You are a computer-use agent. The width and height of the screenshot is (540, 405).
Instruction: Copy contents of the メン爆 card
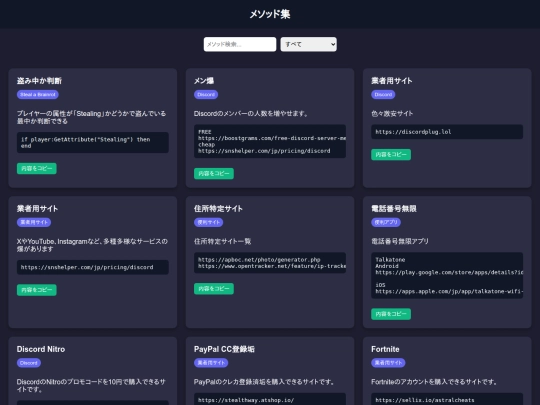[x=214, y=174]
